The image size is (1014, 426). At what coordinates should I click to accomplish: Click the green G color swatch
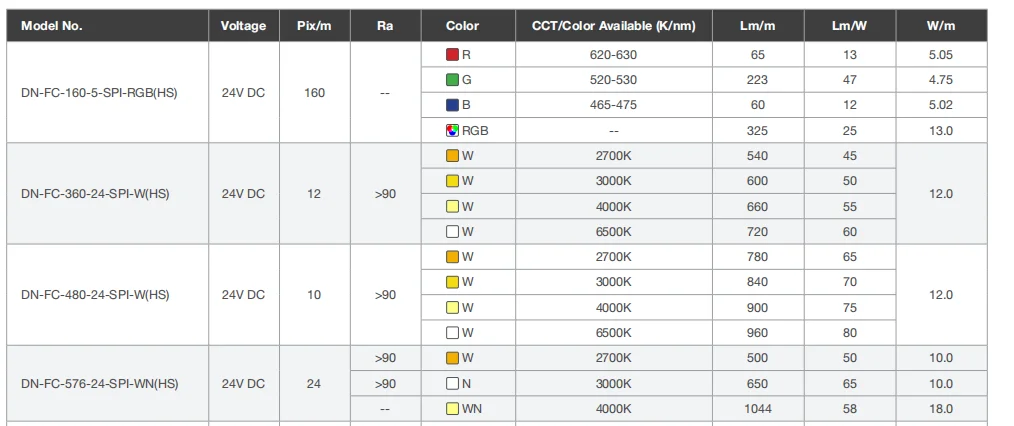click(x=452, y=80)
